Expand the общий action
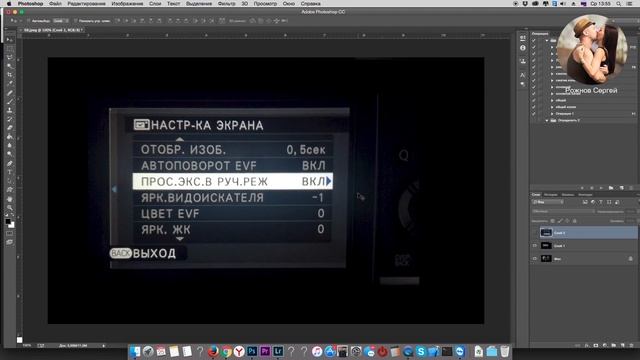This screenshot has height=360, width=640. [x=552, y=100]
